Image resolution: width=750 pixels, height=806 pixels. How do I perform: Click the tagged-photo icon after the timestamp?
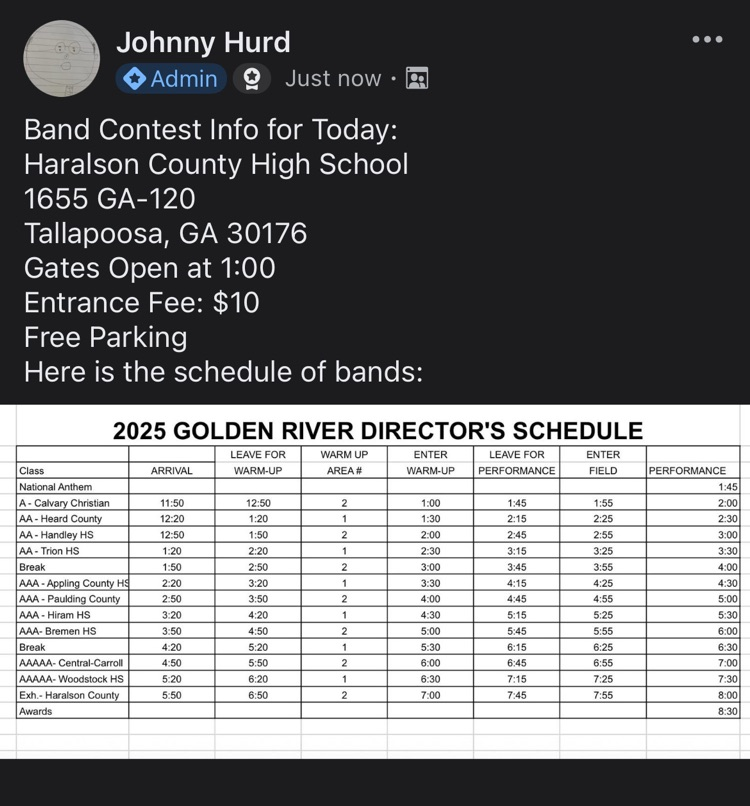(x=417, y=78)
